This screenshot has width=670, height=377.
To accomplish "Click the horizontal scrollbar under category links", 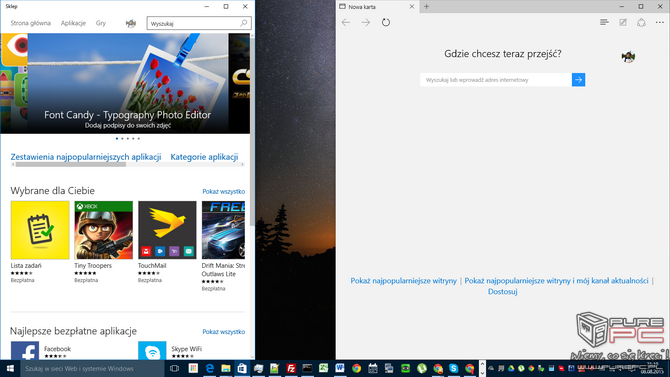I will pos(127,165).
